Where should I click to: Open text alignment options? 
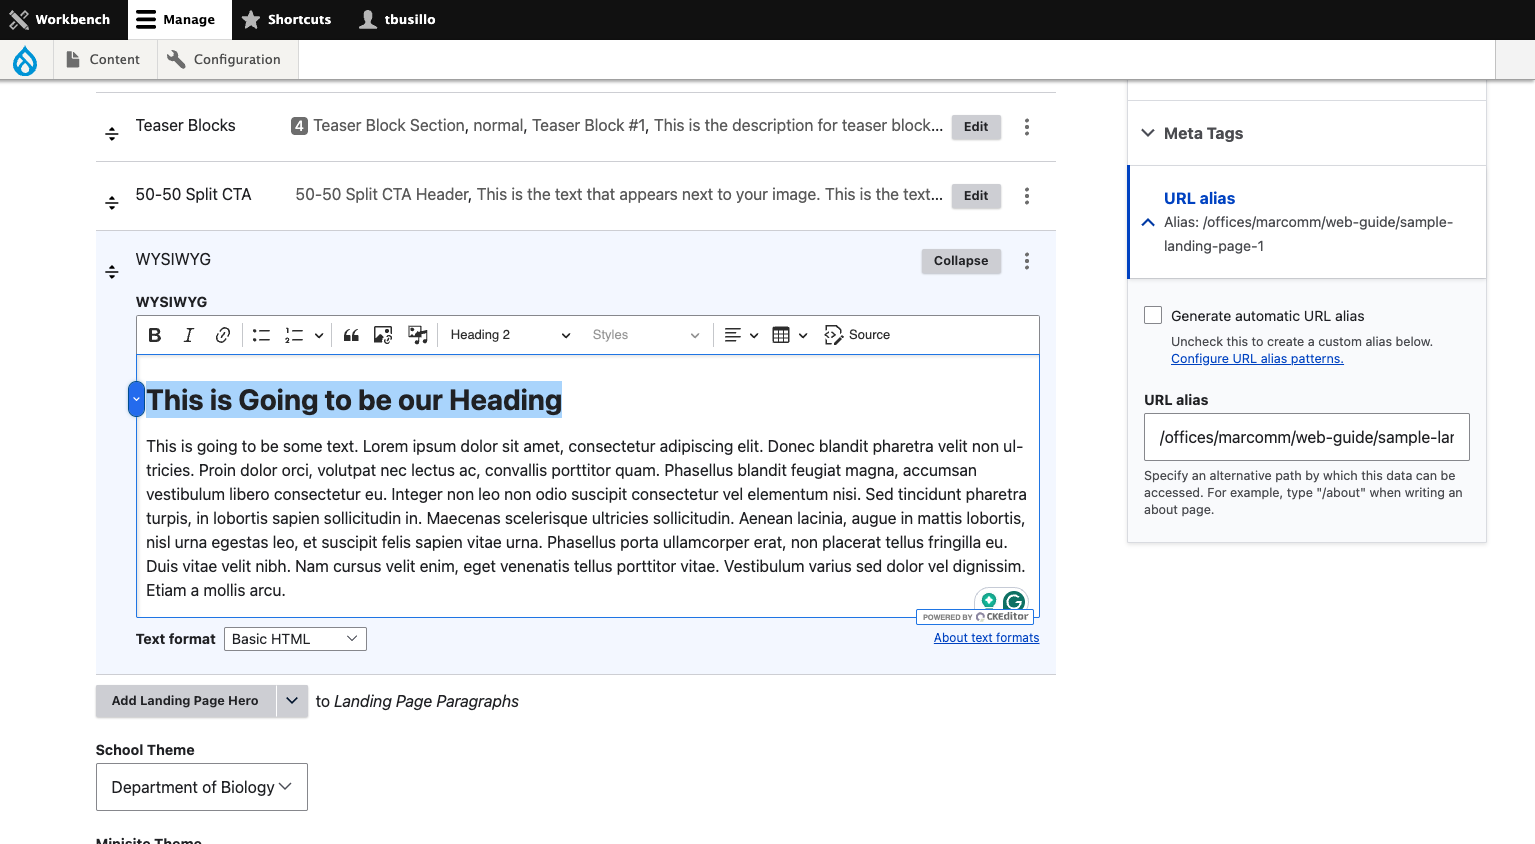click(741, 335)
